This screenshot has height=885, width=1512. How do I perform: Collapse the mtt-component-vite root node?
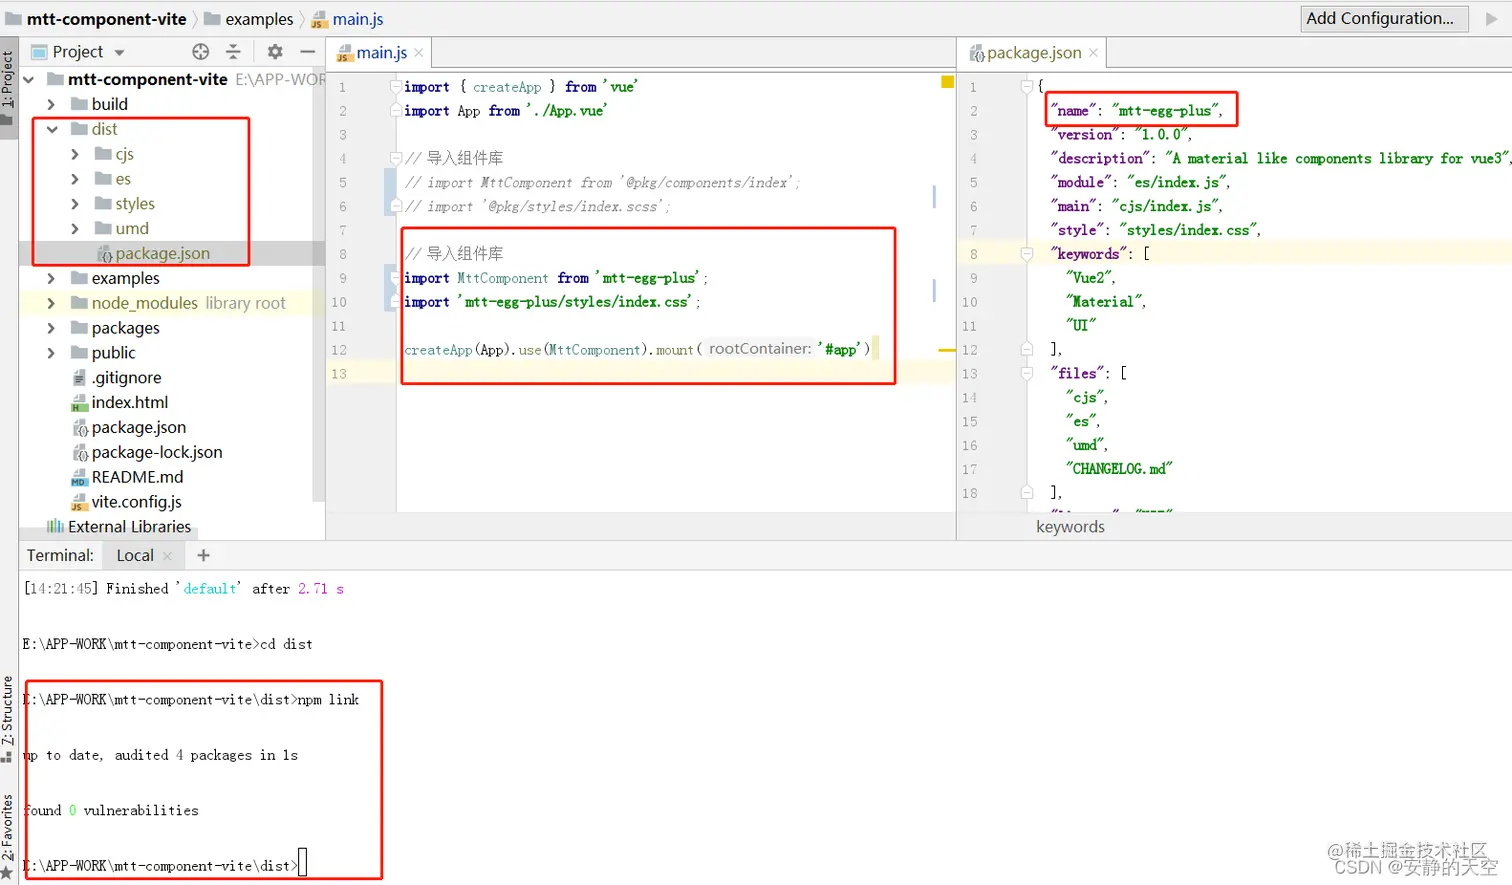coord(29,79)
